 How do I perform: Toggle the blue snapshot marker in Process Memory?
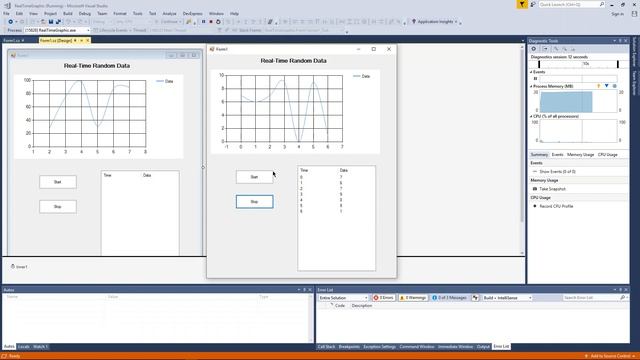click(x=607, y=86)
